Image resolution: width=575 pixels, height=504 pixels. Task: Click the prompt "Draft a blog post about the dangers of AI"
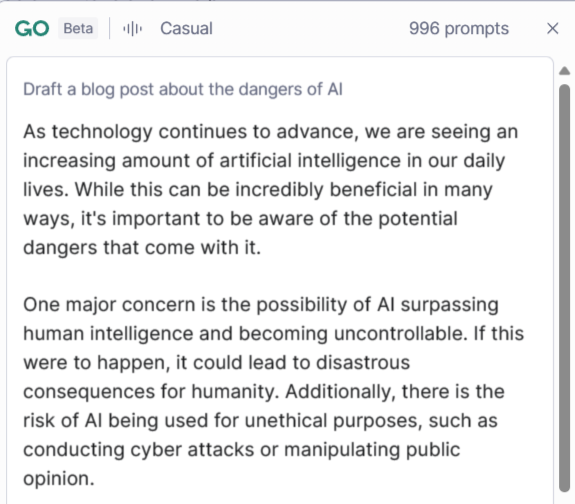(x=183, y=89)
